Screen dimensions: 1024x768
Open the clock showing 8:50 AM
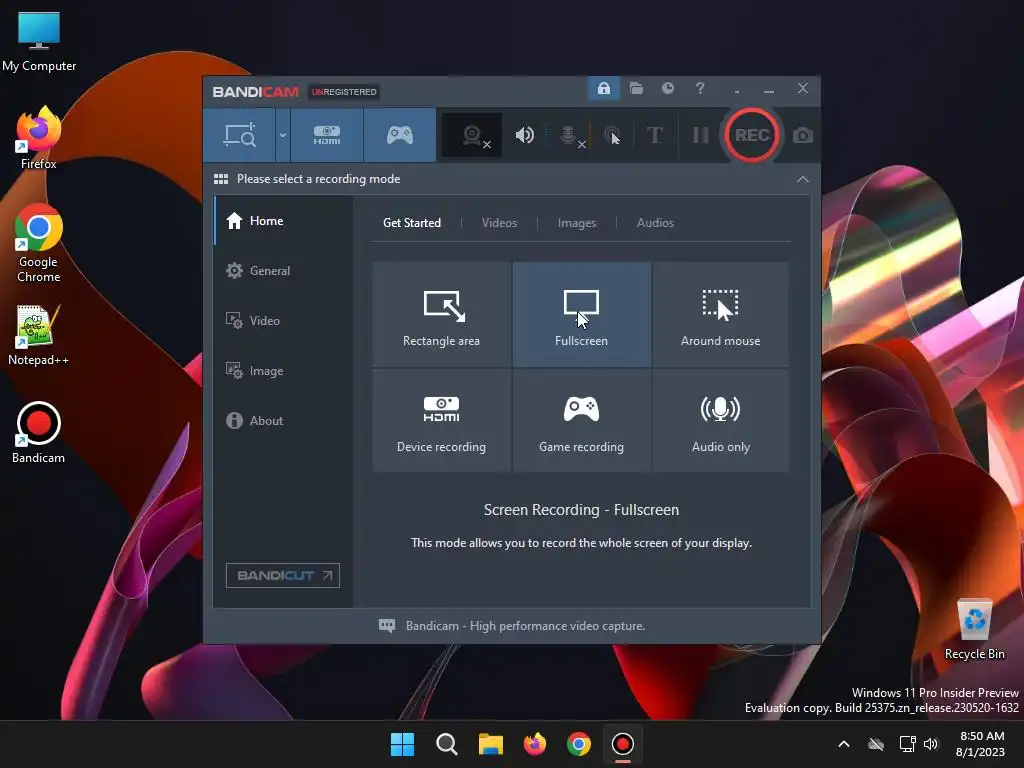pyautogui.click(x=981, y=744)
